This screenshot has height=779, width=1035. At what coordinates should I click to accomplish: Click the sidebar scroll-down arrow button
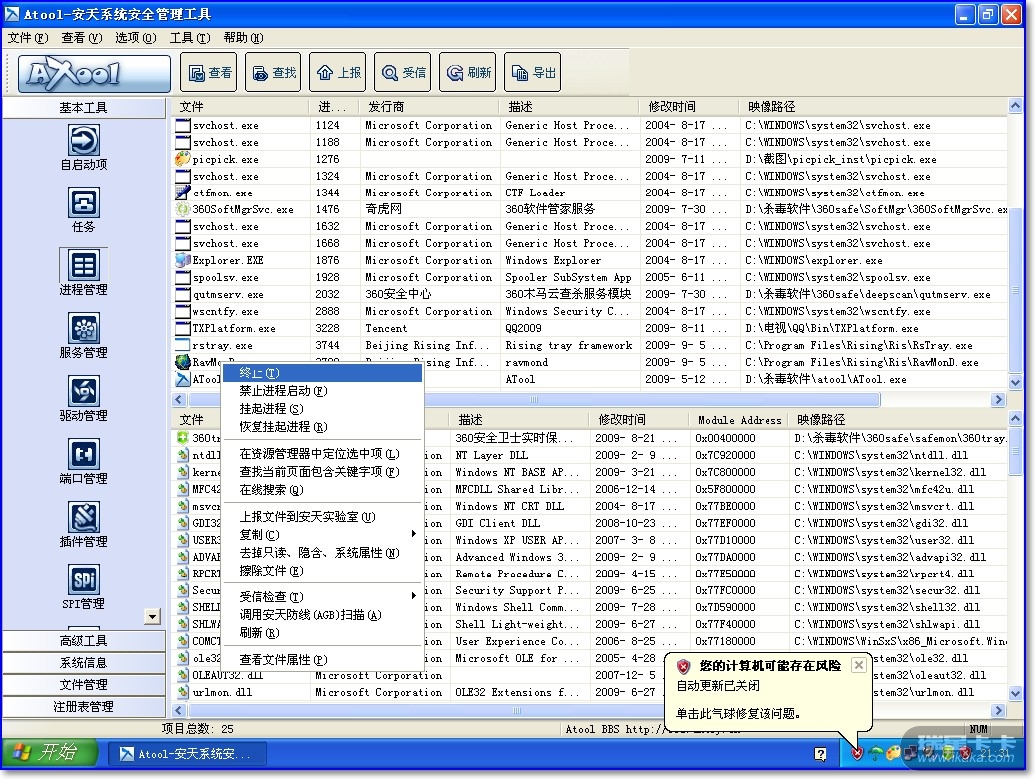point(152,617)
